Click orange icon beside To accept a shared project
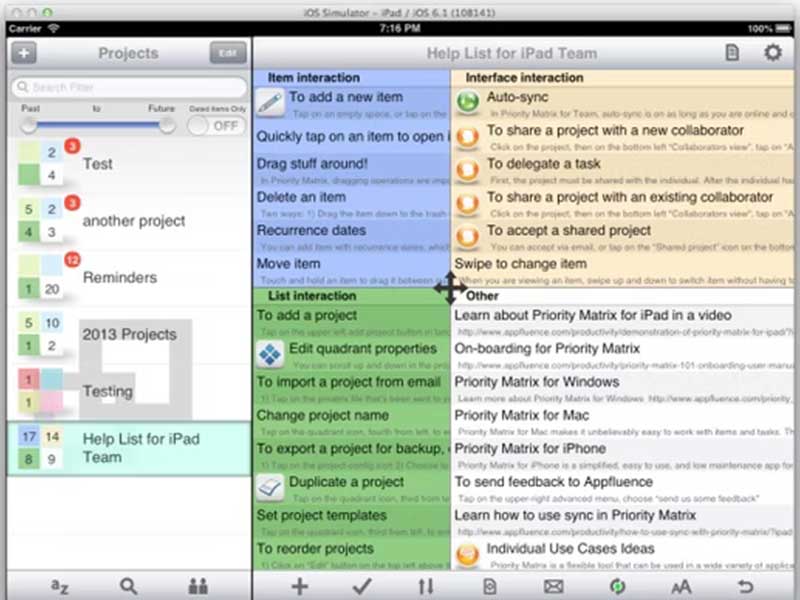Viewport: 800px width, 600px height. point(467,236)
